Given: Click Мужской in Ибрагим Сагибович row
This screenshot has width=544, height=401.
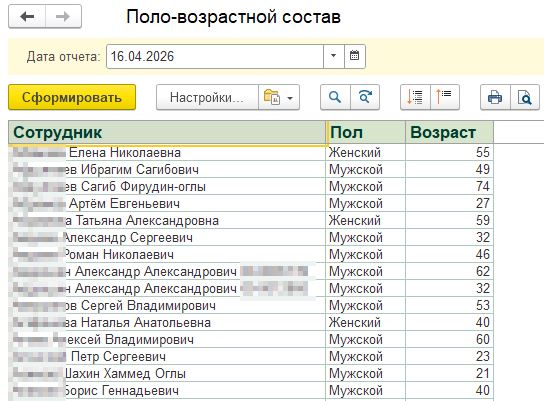Looking at the screenshot, I should [356, 169].
